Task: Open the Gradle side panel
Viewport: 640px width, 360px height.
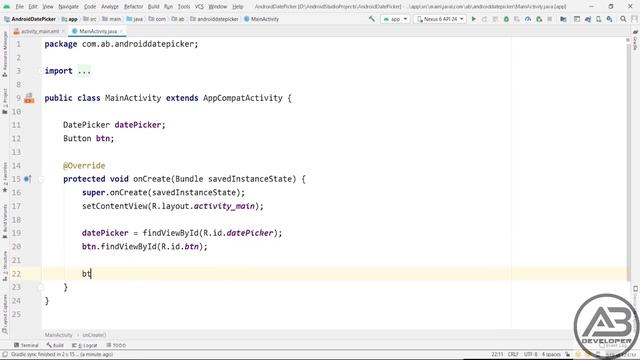Action: 635,41
